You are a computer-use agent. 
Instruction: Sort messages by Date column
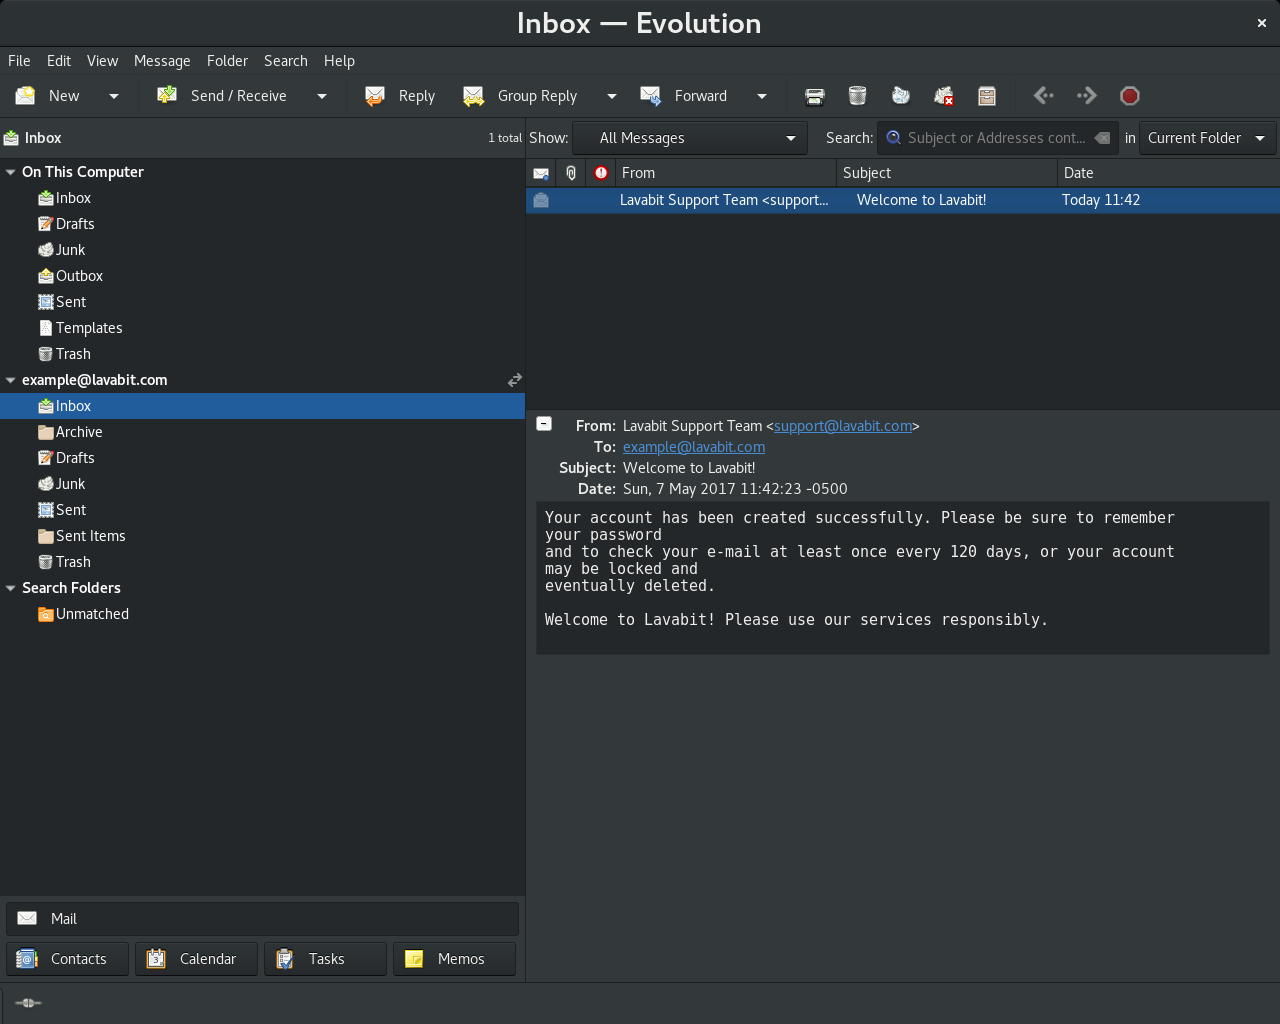(1168, 173)
